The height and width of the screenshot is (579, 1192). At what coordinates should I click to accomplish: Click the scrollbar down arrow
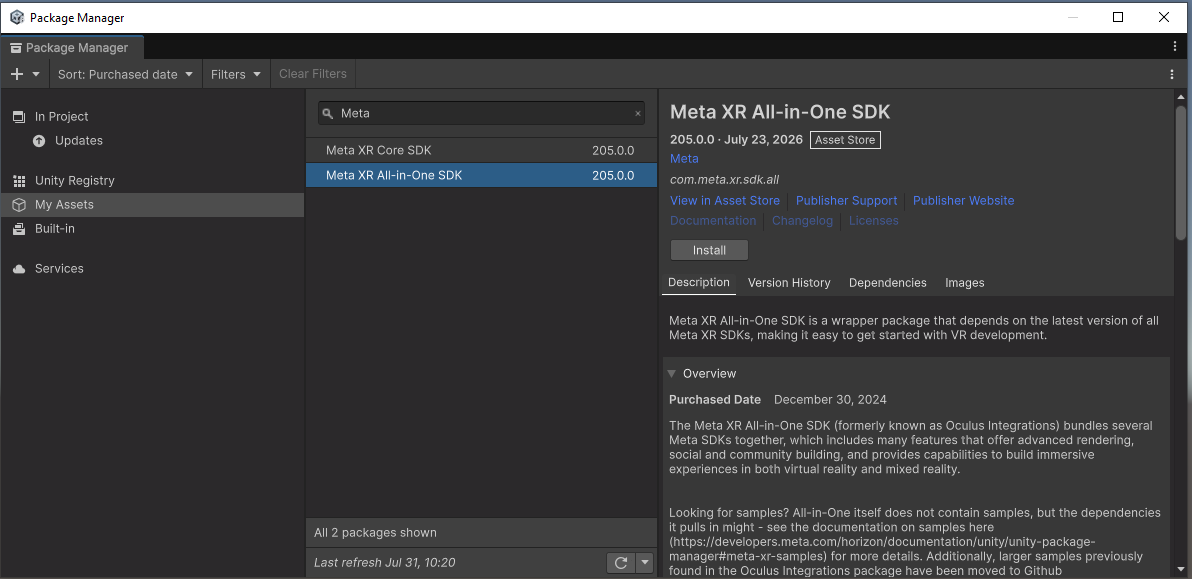[1181, 569]
